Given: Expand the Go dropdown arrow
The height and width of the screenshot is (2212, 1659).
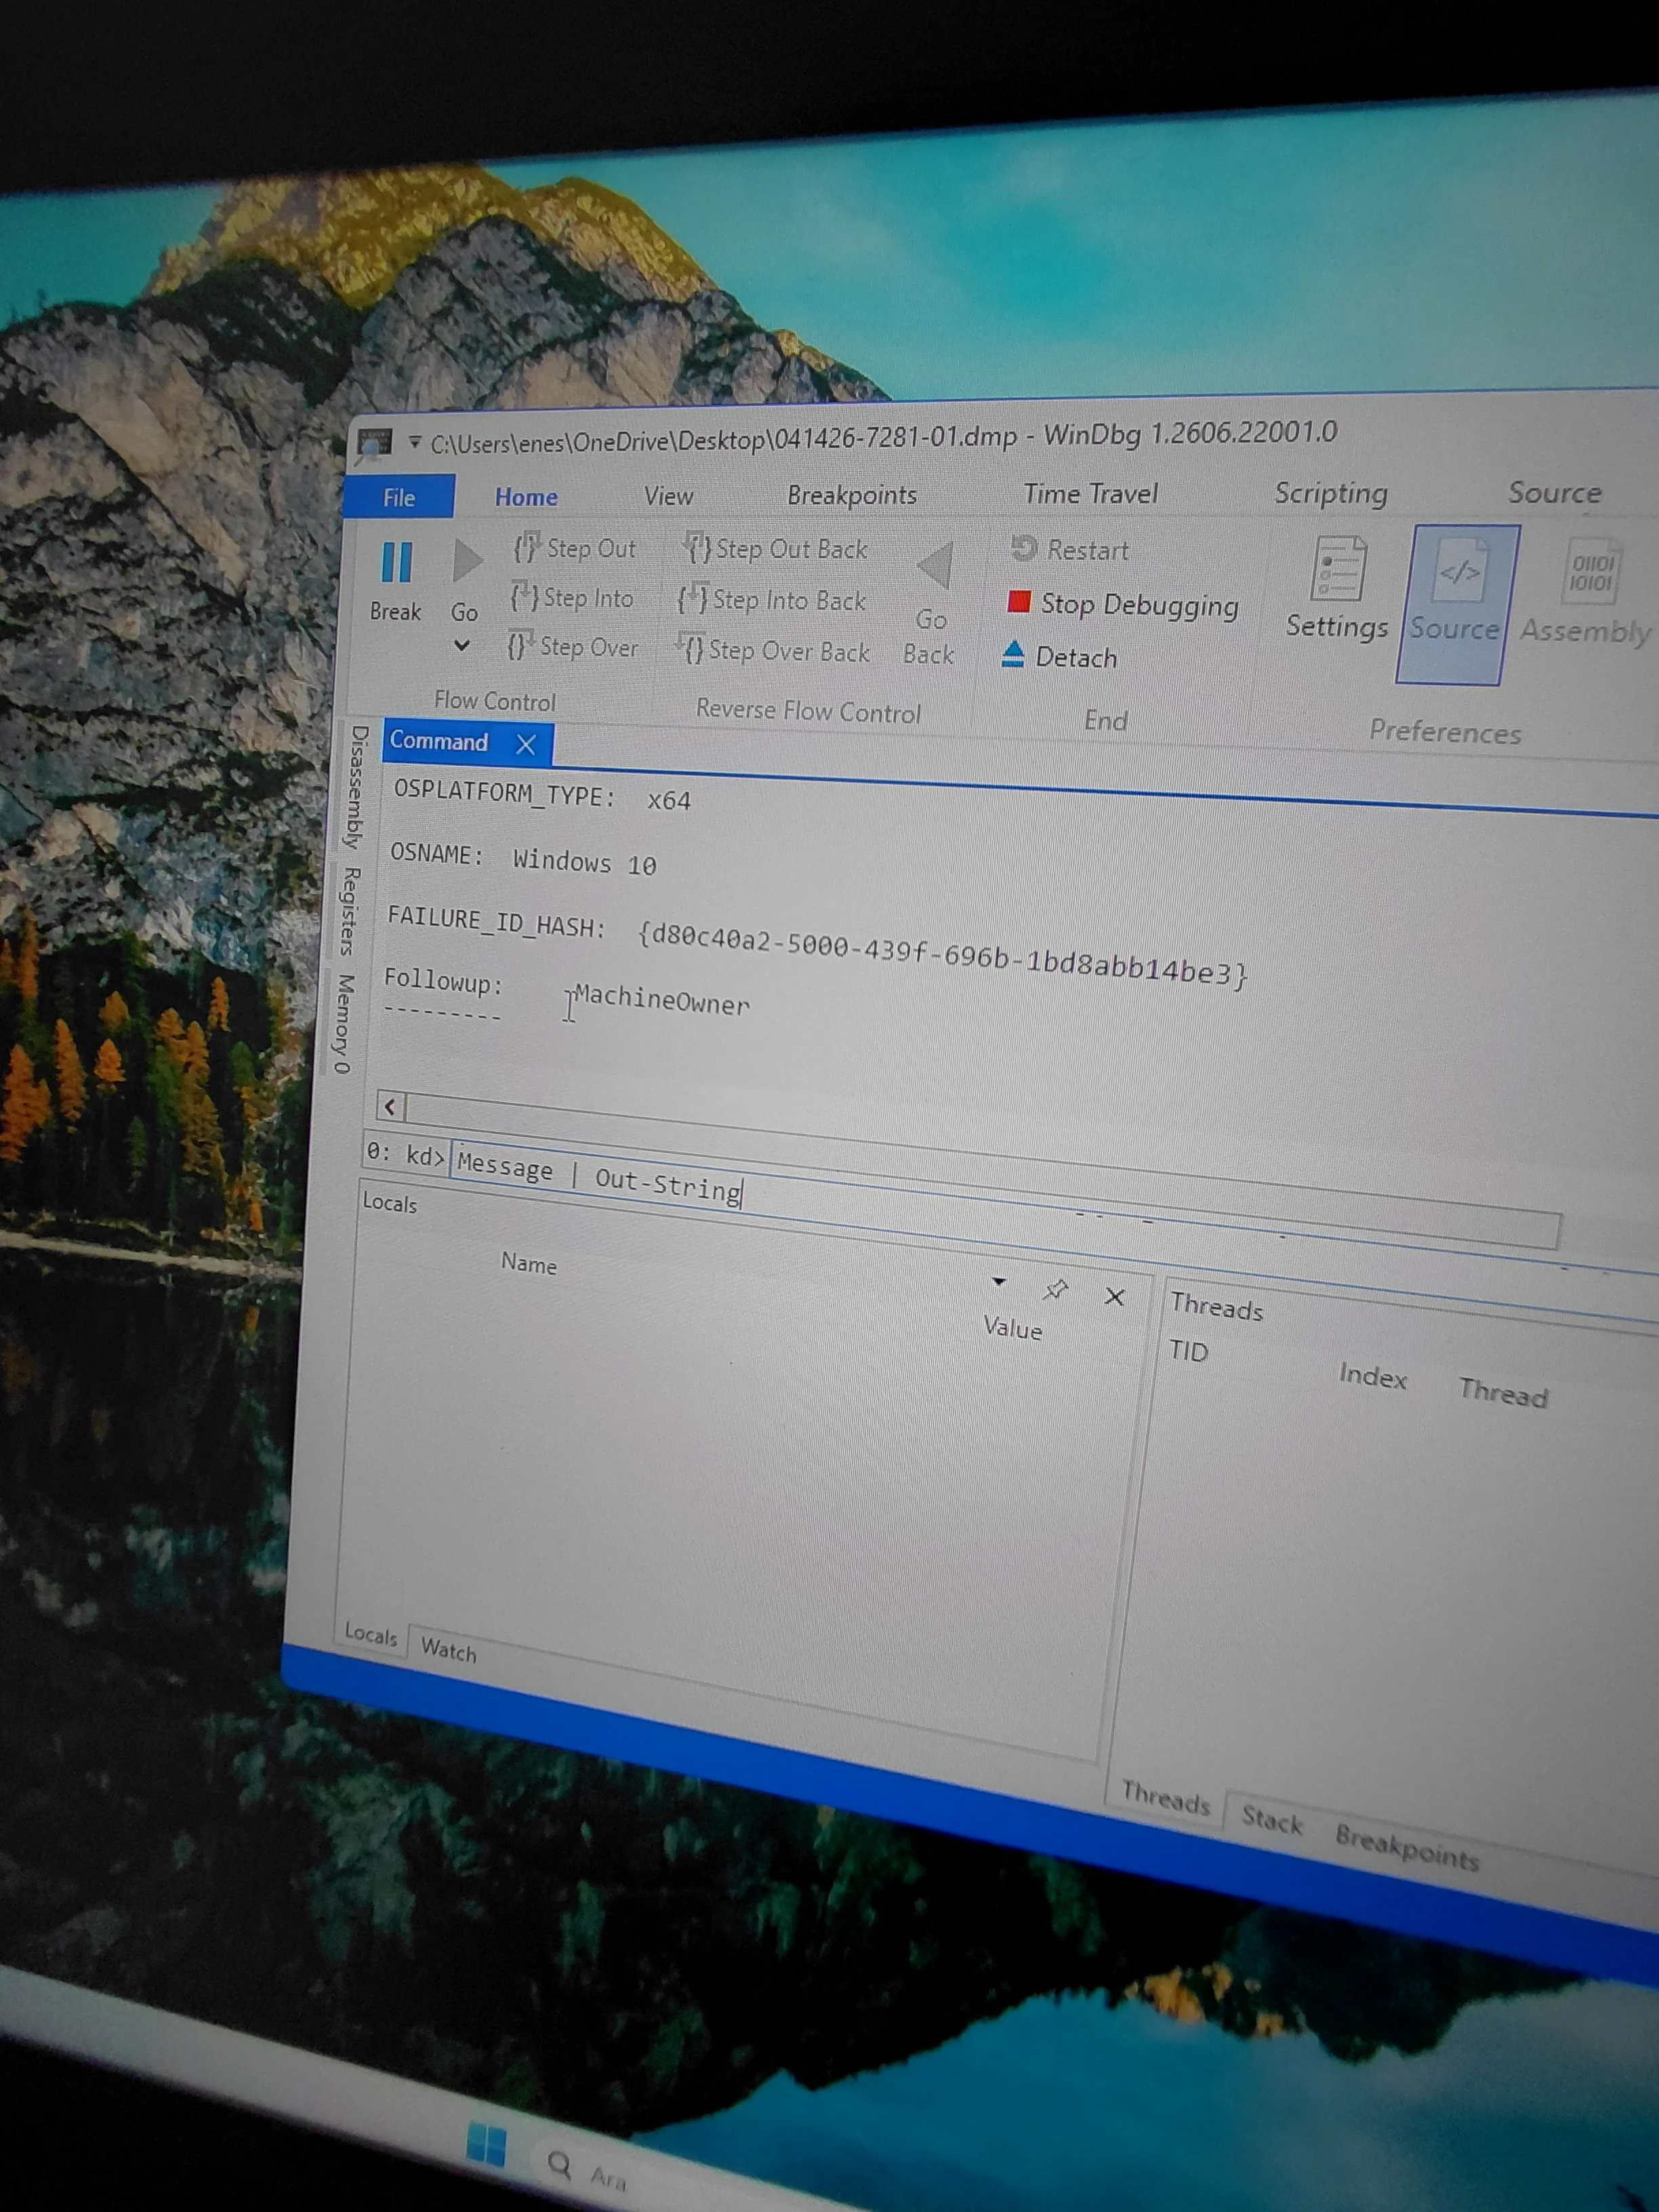Looking at the screenshot, I should pos(462,646).
